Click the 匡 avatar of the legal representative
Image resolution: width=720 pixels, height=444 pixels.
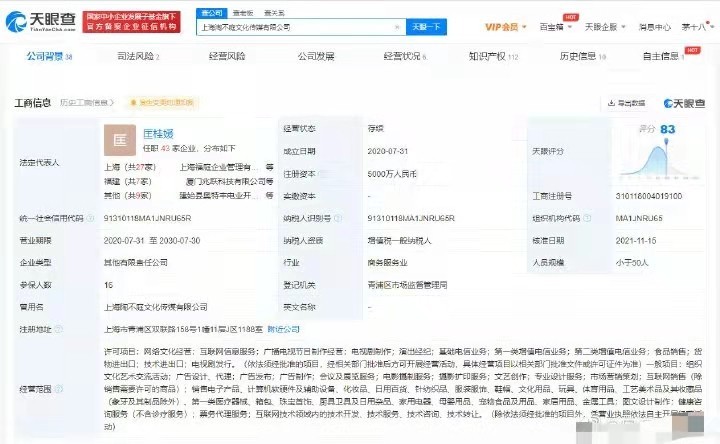tap(120, 140)
